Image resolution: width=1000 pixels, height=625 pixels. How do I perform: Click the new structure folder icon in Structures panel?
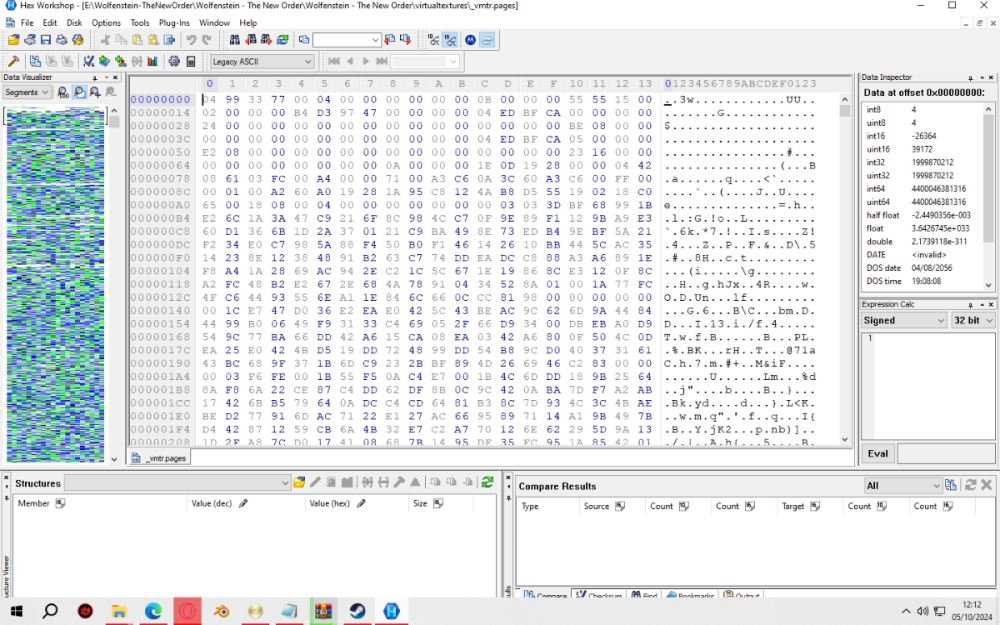[x=299, y=482]
